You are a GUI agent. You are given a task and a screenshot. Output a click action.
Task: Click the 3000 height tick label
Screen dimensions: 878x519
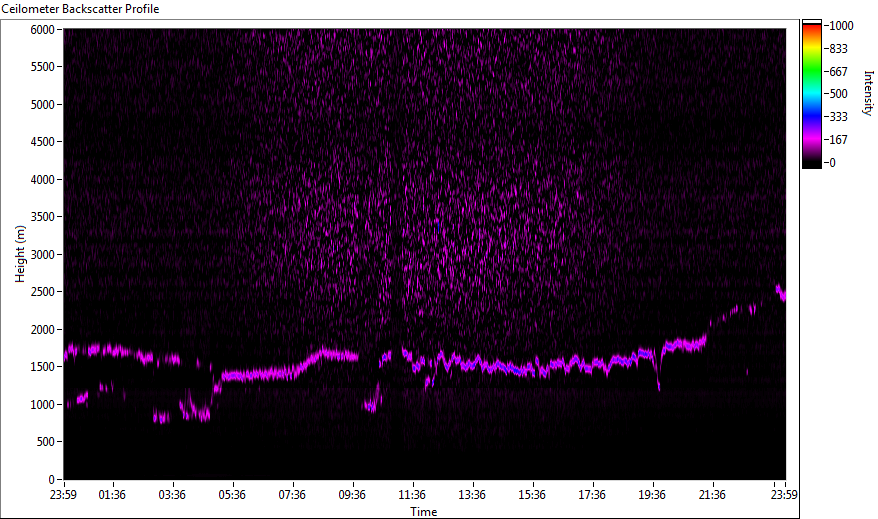tap(43, 255)
